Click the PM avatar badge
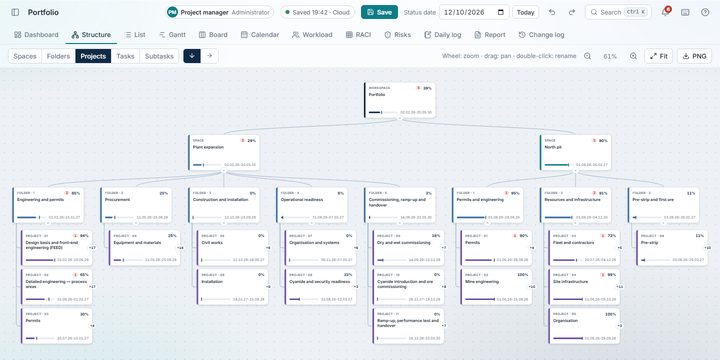Image resolution: width=720 pixels, height=360 pixels. [x=172, y=12]
